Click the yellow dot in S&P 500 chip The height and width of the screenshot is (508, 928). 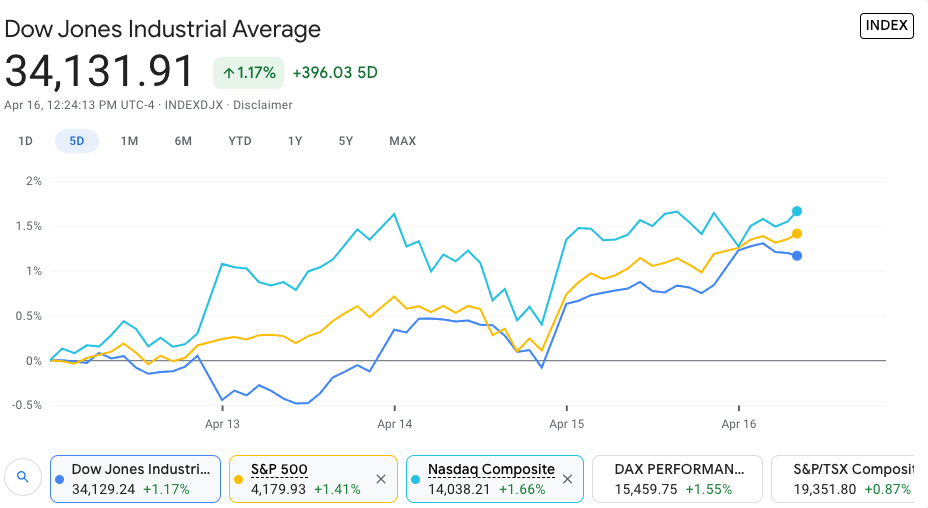point(239,480)
